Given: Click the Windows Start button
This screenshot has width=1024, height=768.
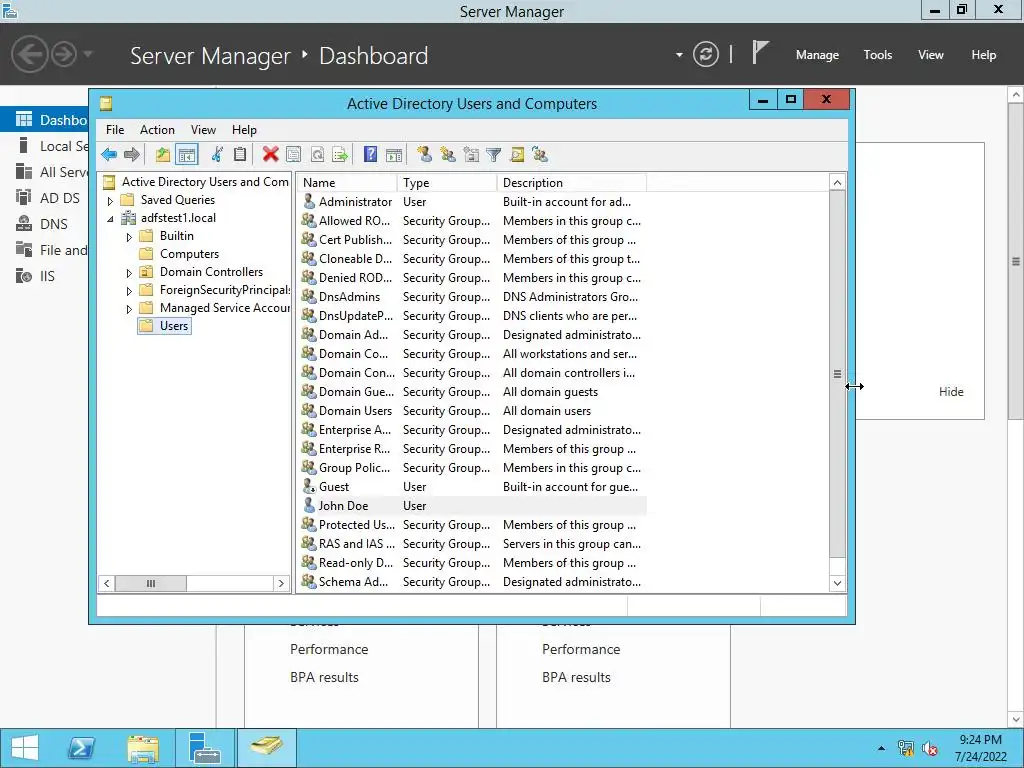Looking at the screenshot, I should coord(25,748).
